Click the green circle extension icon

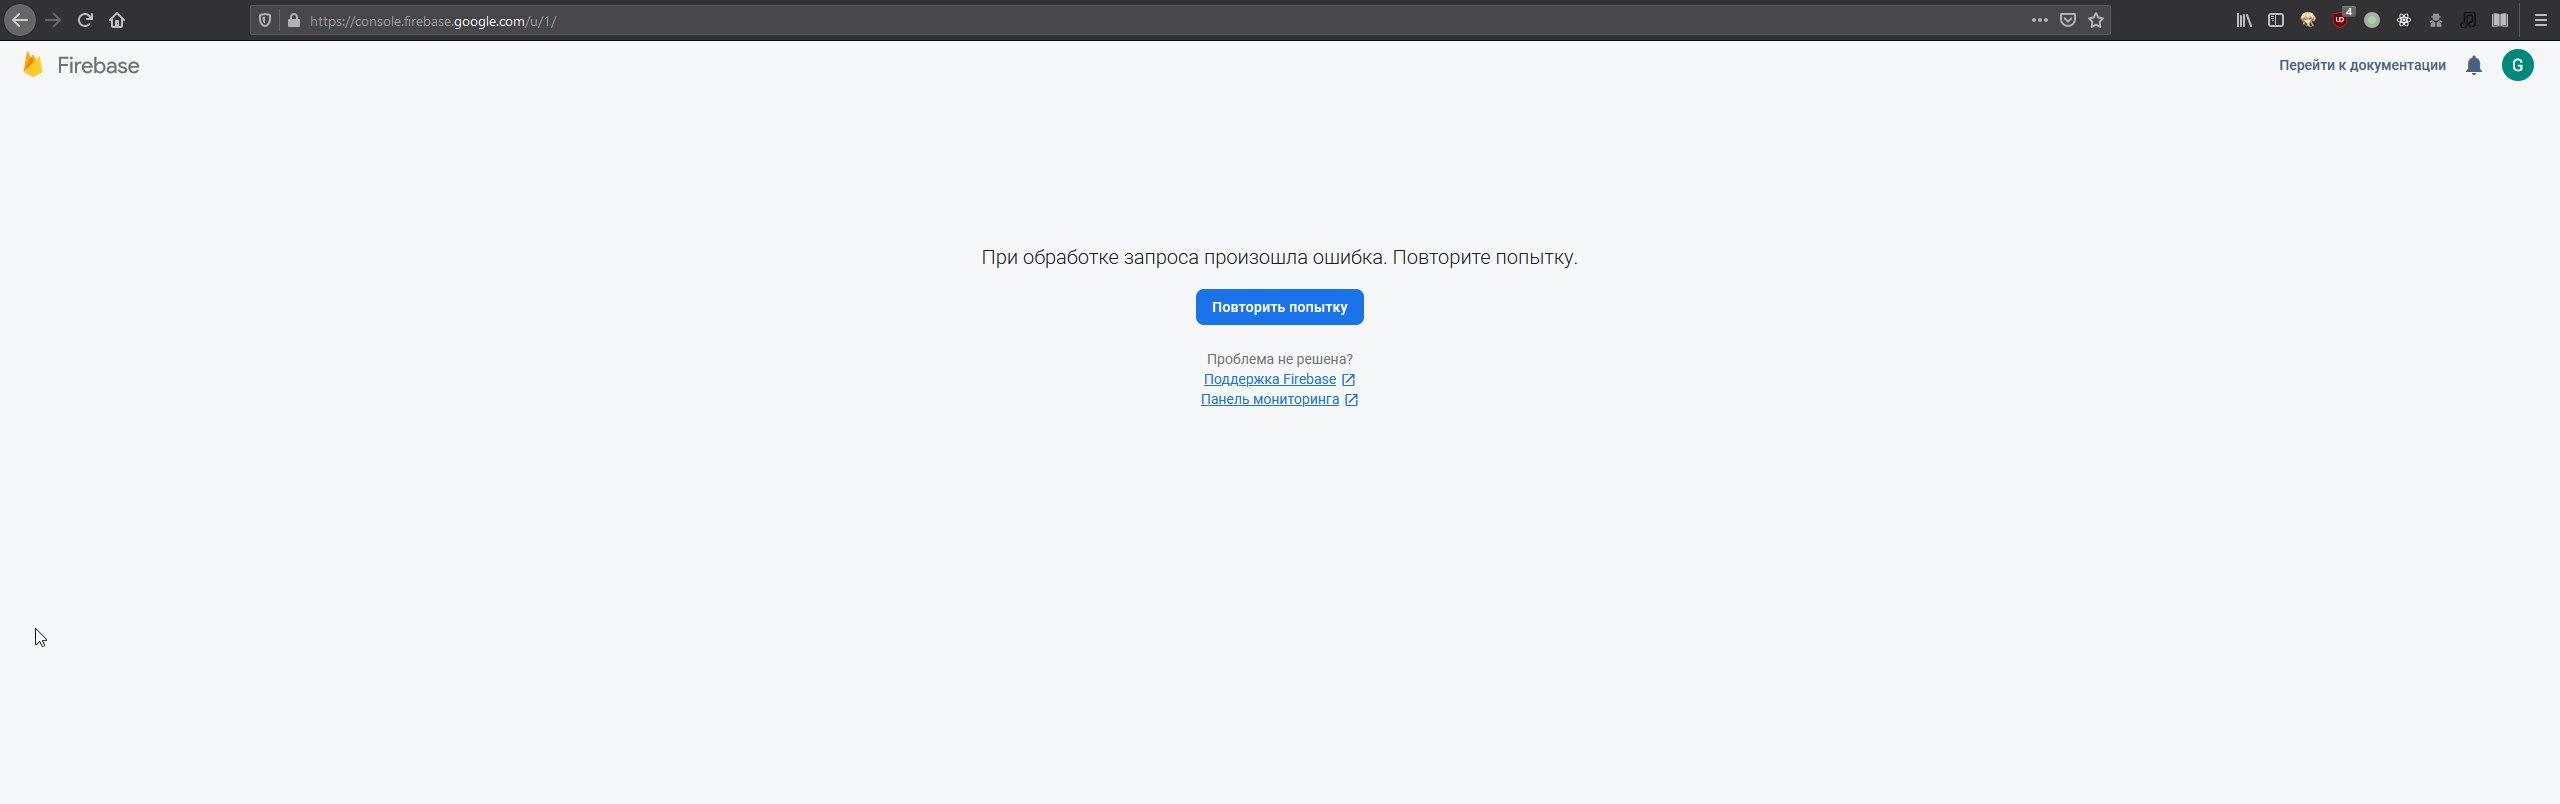[2372, 20]
